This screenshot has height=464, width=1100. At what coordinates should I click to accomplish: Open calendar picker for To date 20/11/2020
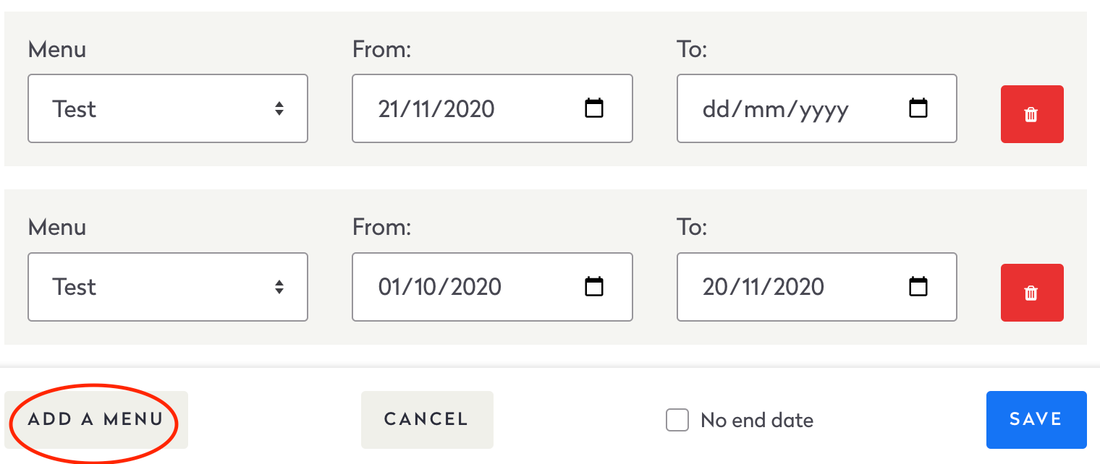click(918, 287)
